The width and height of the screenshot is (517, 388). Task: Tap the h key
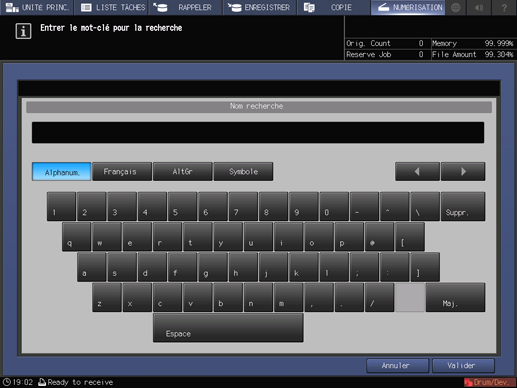243,267
